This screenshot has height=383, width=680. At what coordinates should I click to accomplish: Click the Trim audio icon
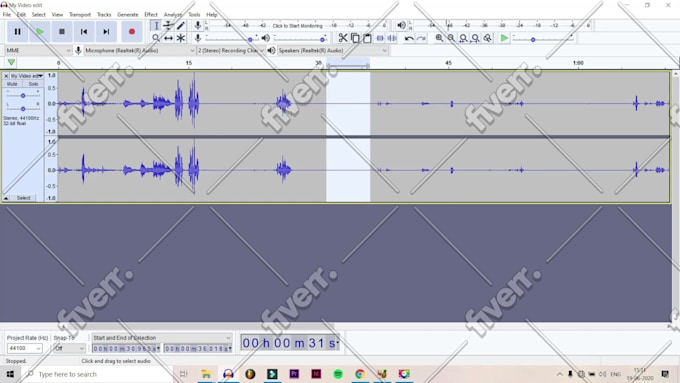tap(380, 38)
